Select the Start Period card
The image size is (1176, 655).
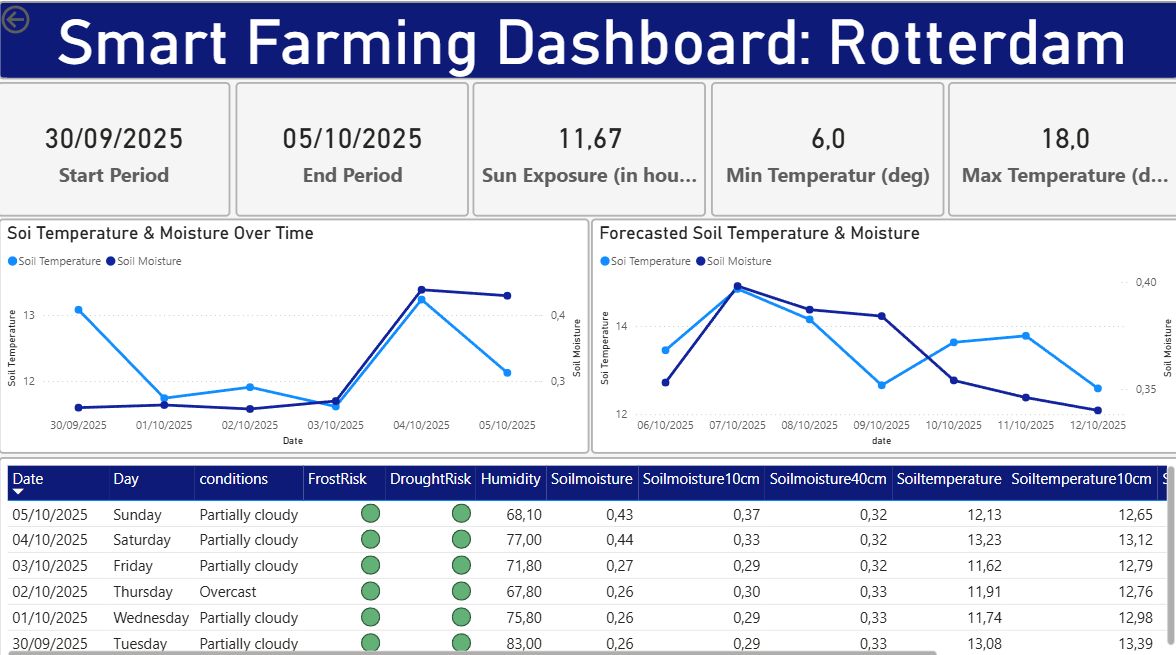(115, 148)
